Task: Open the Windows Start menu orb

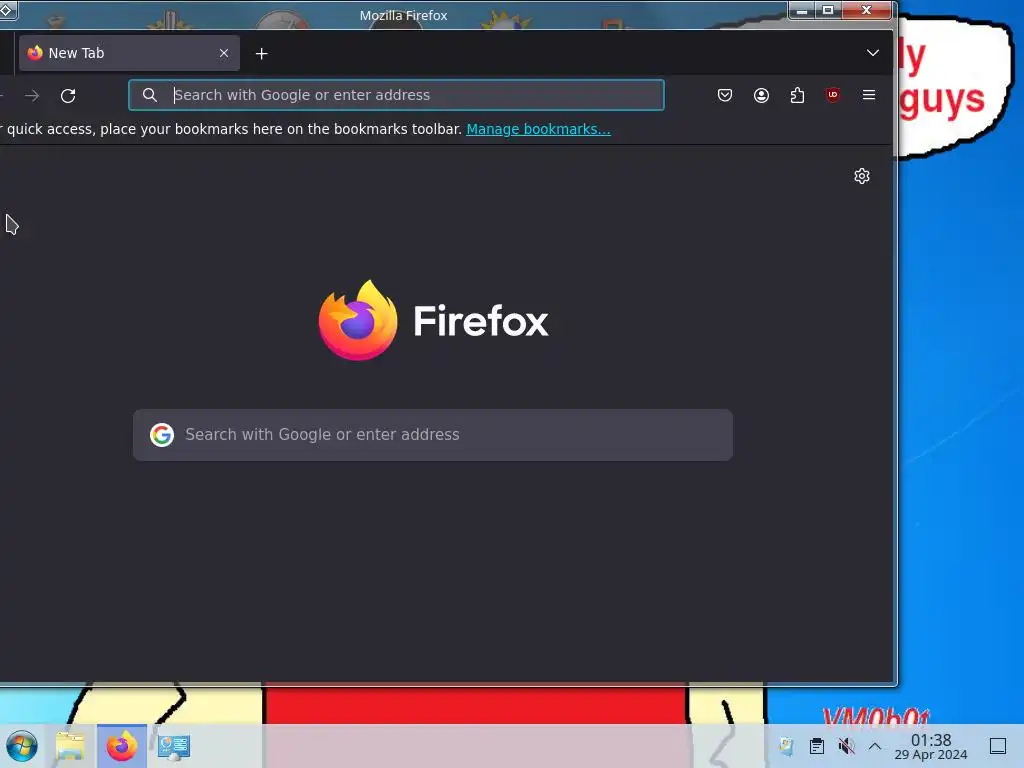Action: click(22, 746)
